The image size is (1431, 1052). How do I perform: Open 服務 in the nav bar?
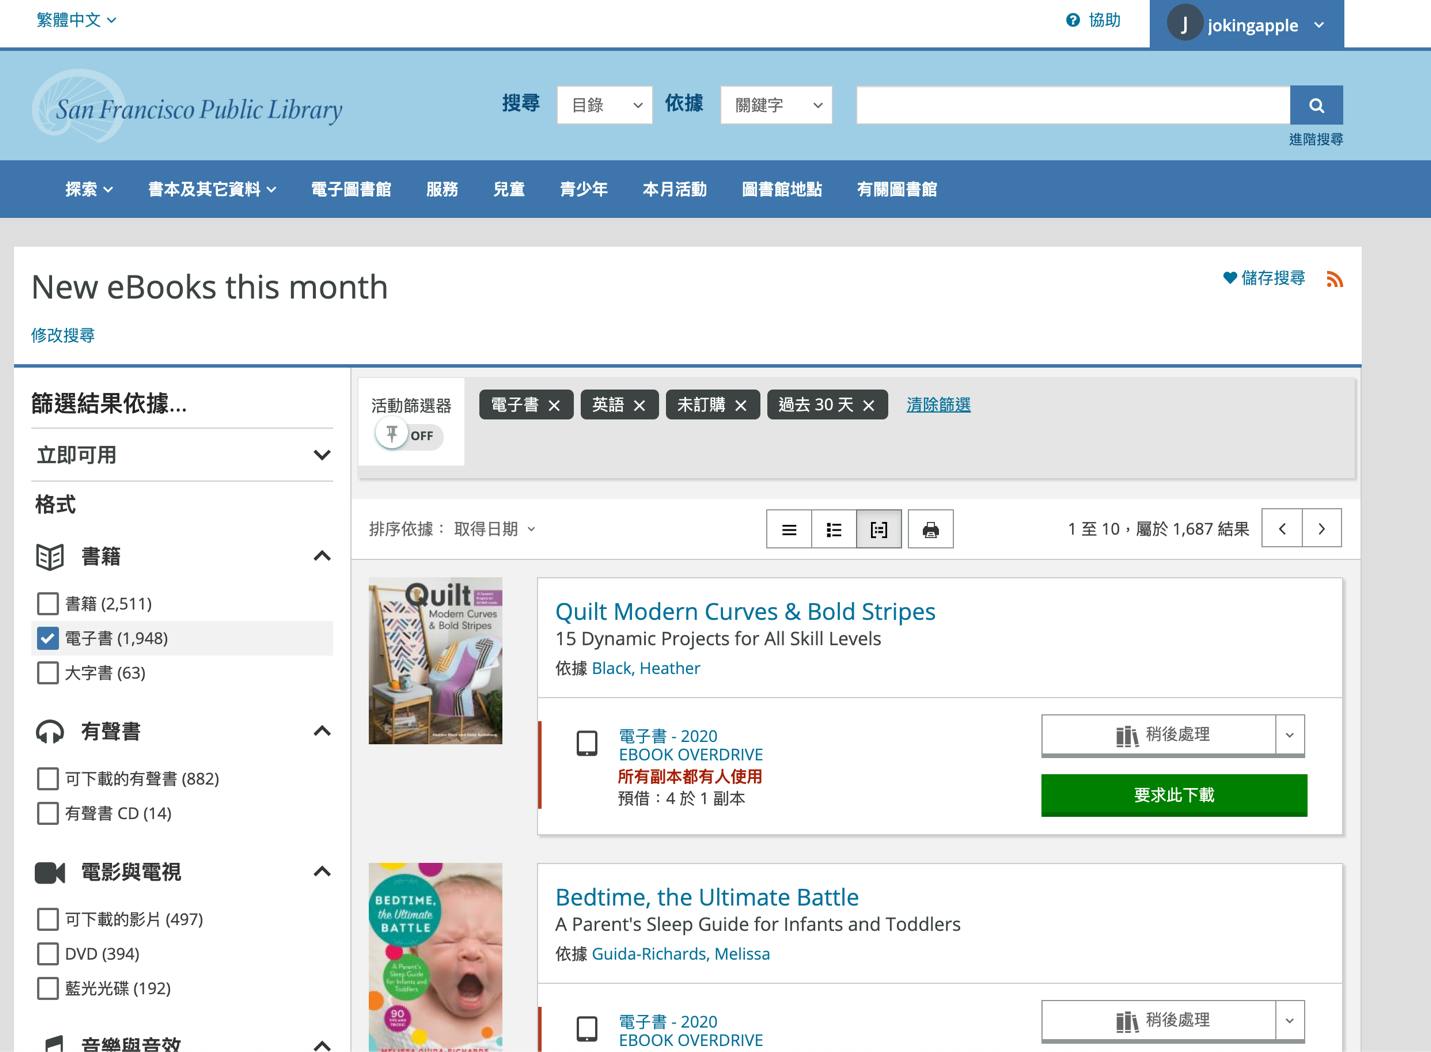pos(442,189)
